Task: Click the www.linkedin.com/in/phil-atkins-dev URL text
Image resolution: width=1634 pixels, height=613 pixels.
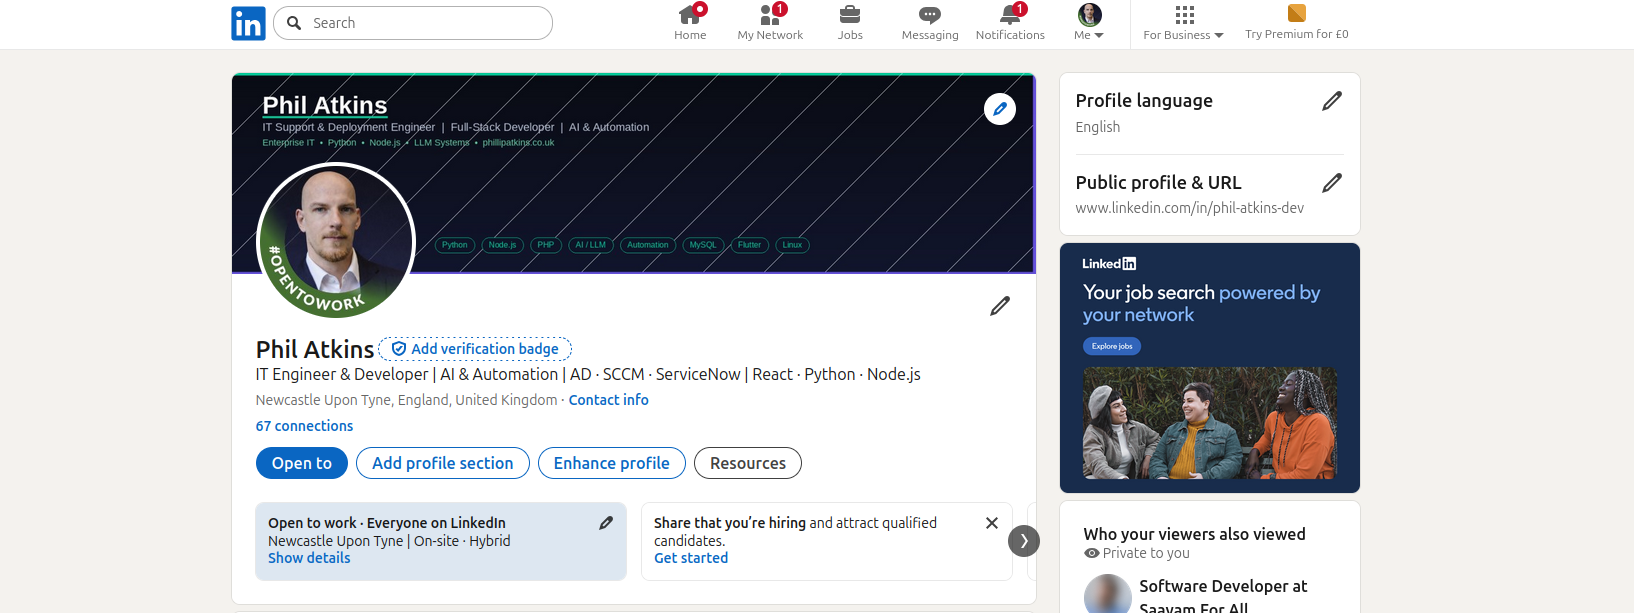Action: click(x=1190, y=208)
